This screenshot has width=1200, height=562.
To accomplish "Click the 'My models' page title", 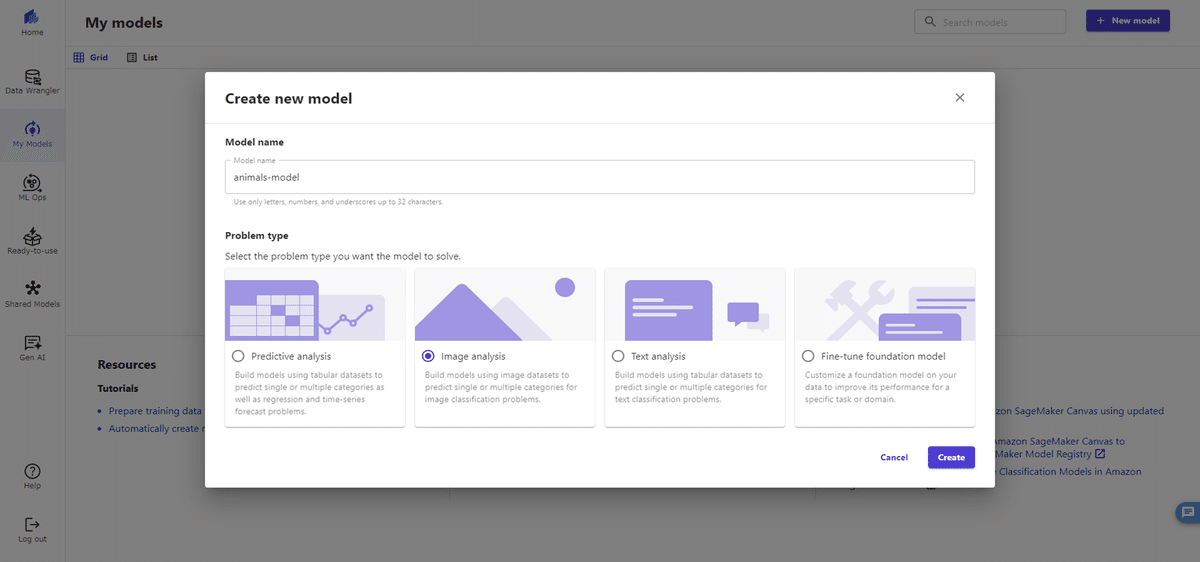I will pos(124,22).
